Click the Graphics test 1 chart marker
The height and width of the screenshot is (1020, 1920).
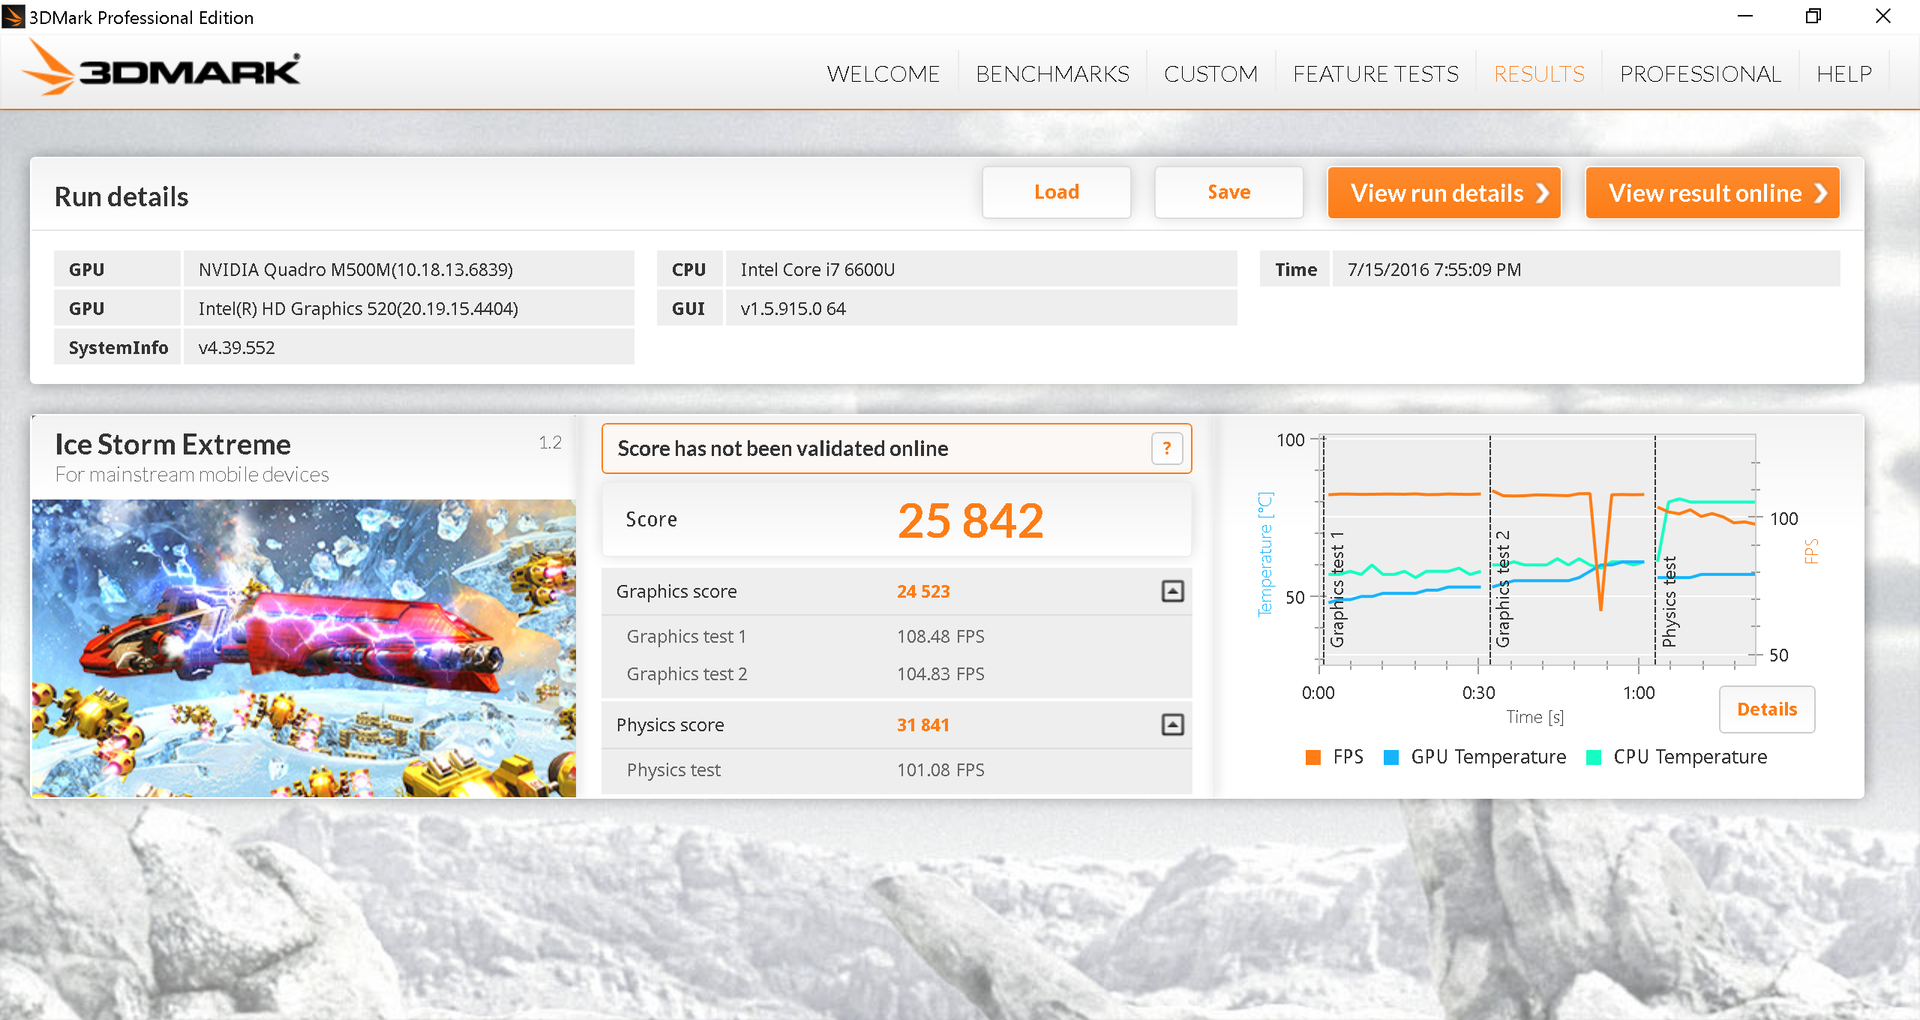(1337, 589)
